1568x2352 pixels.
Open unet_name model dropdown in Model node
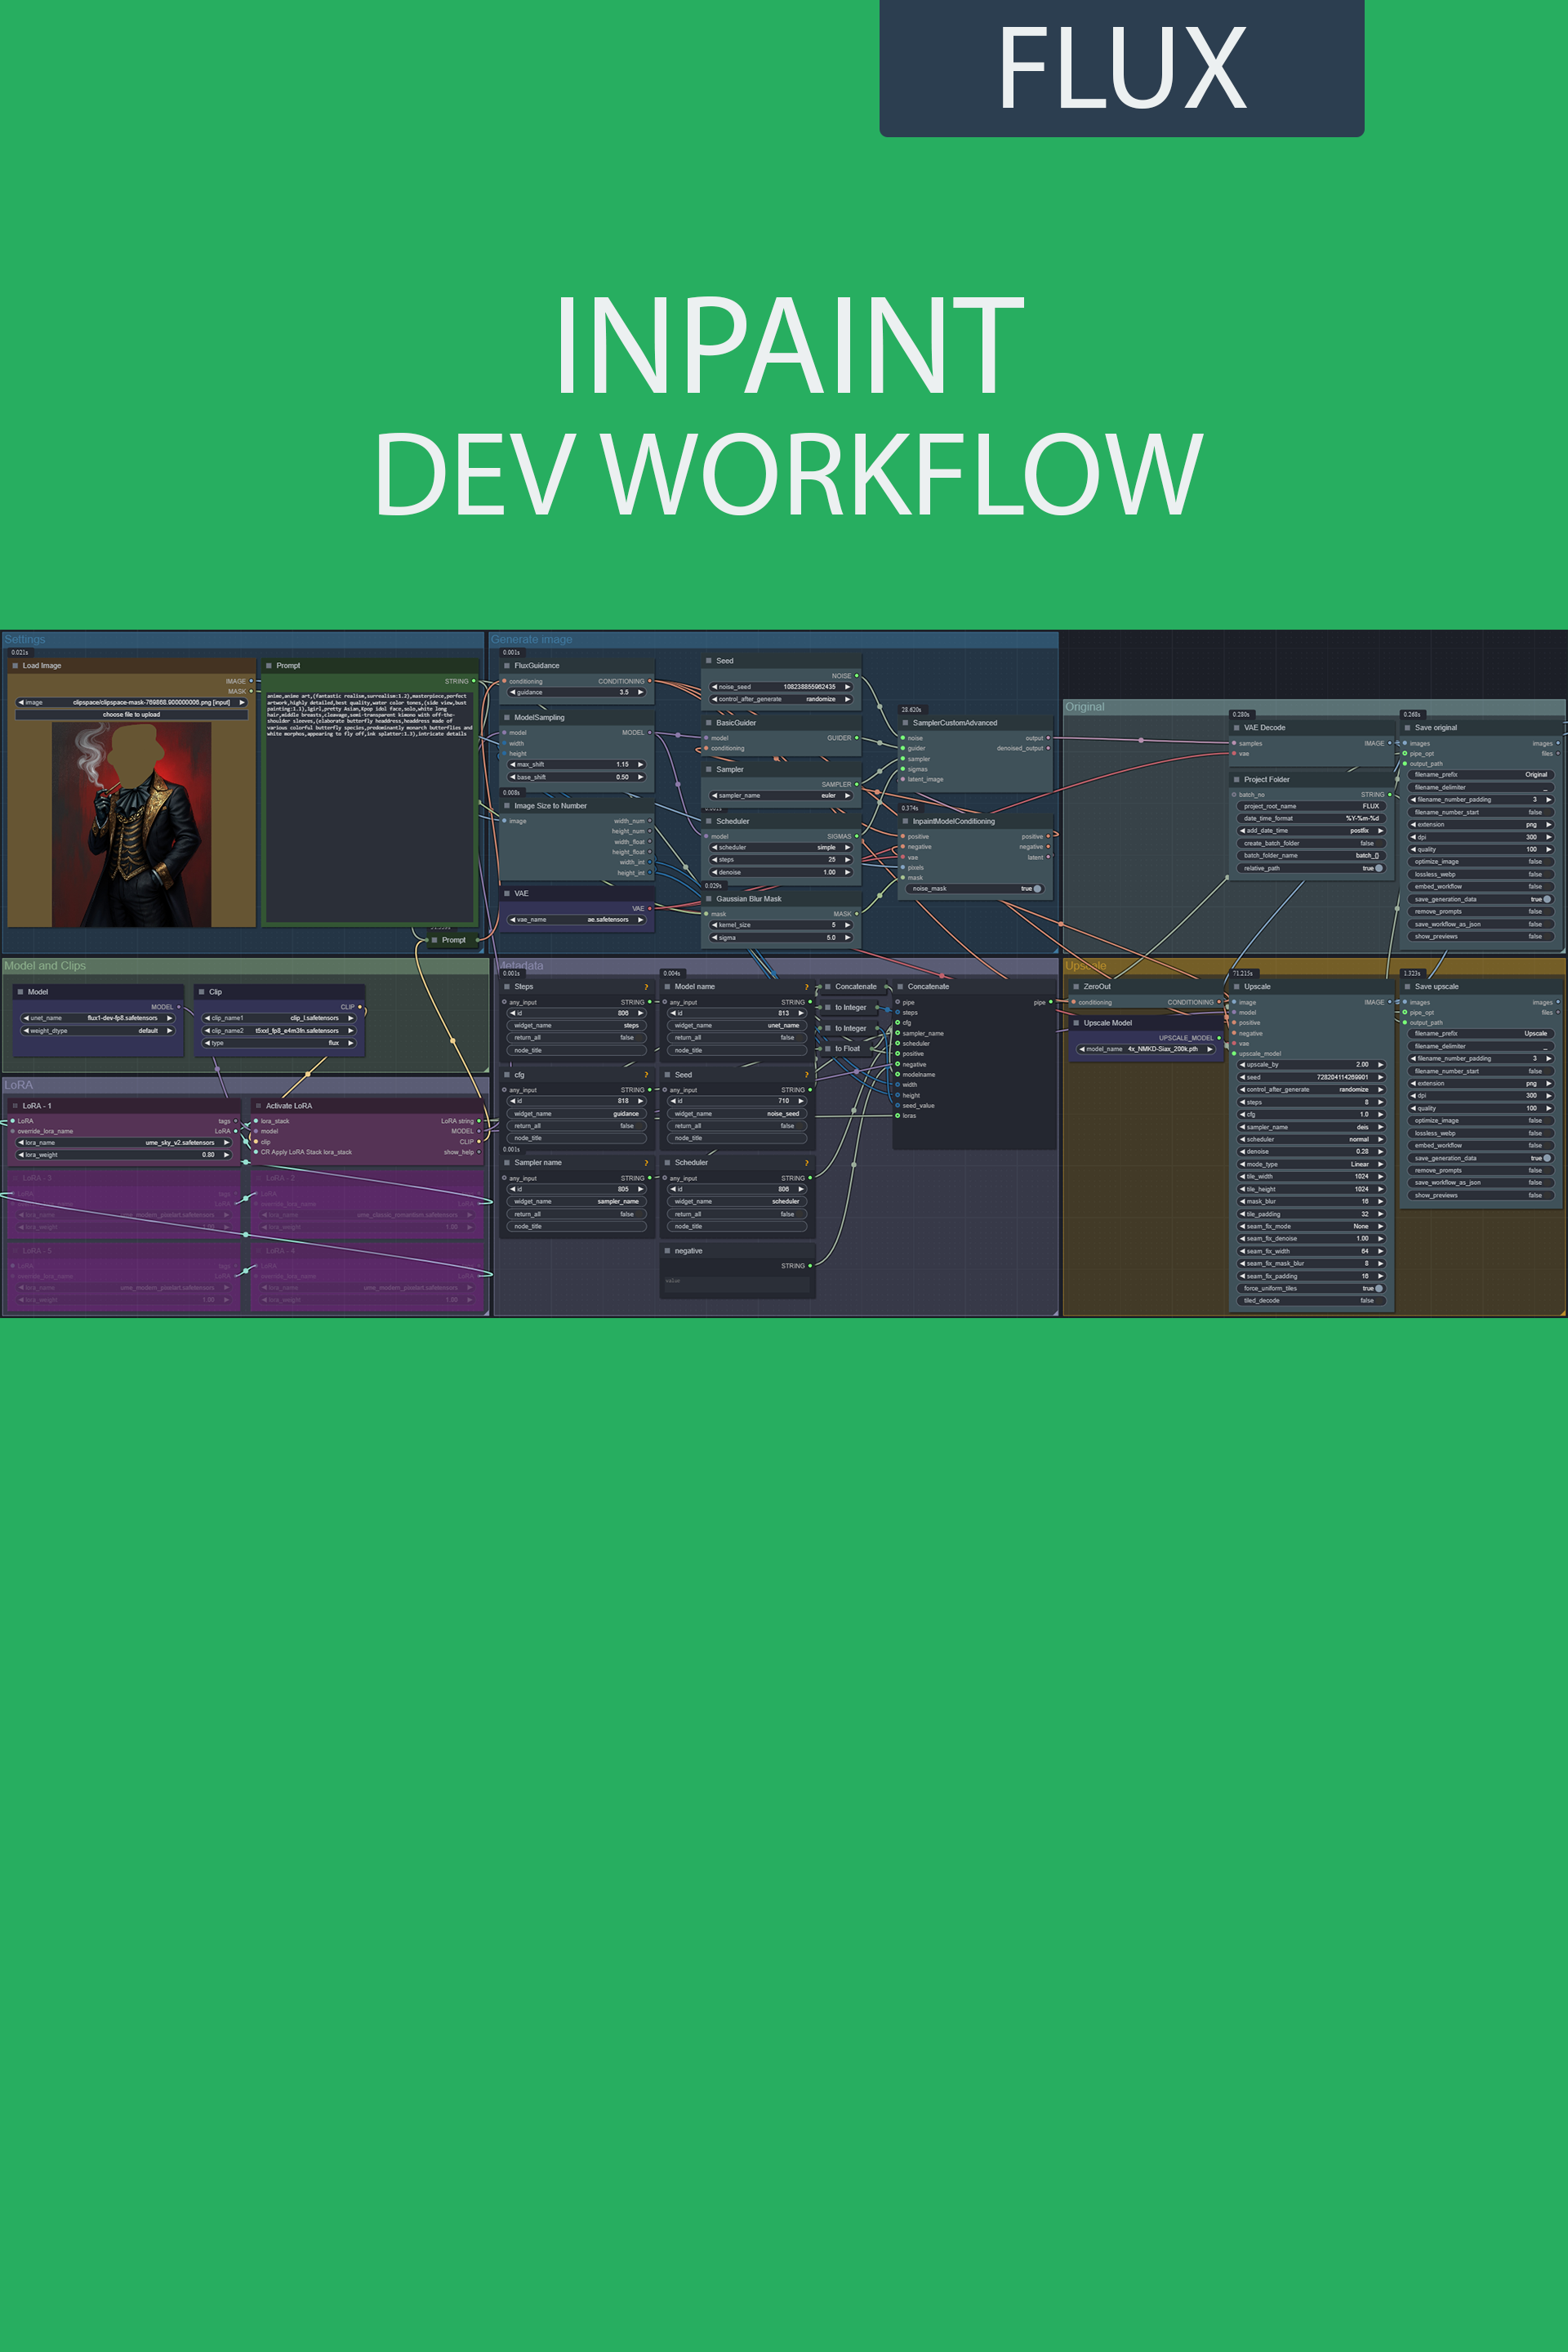point(98,1018)
